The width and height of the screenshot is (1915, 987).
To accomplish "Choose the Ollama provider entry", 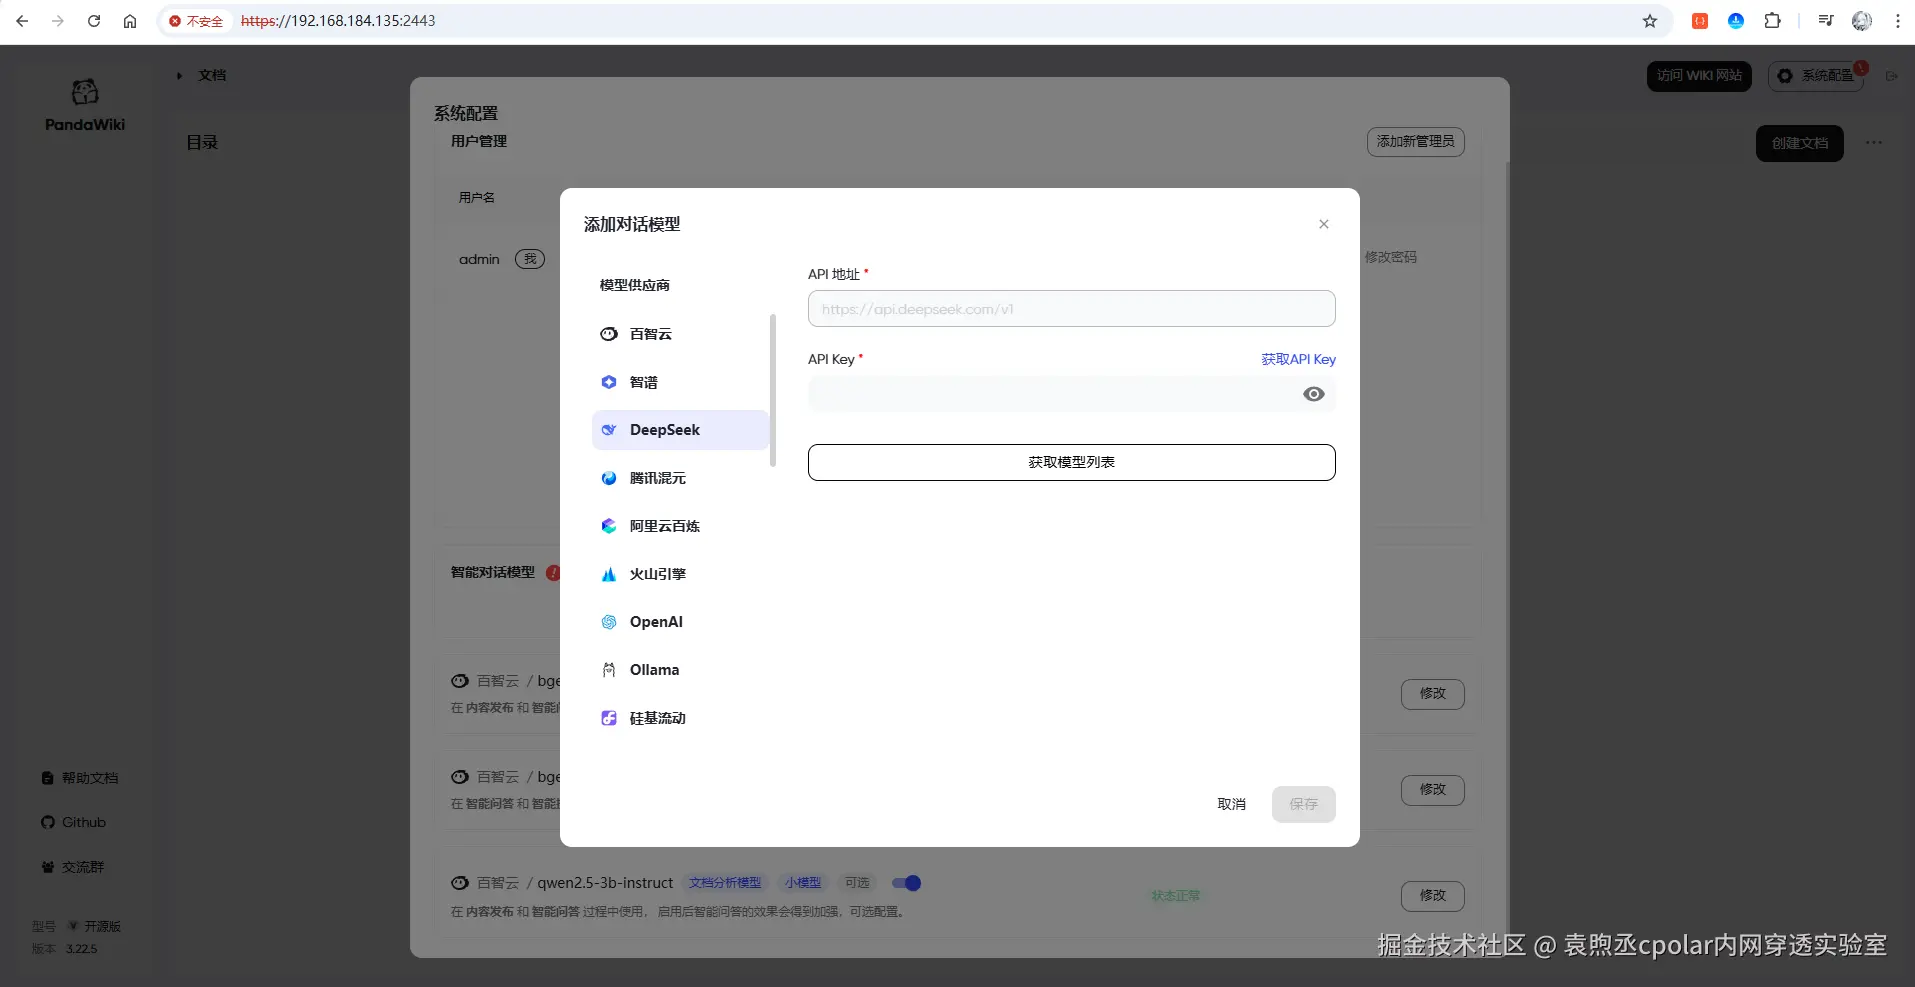I will pos(680,670).
